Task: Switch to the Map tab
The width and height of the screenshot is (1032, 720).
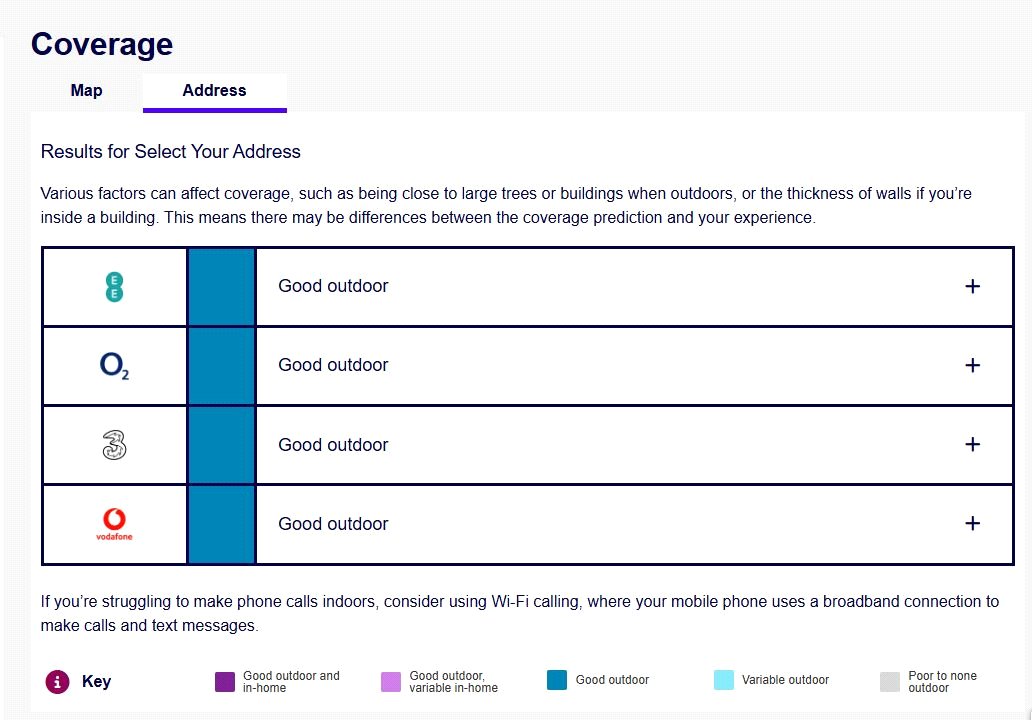Action: (x=86, y=91)
